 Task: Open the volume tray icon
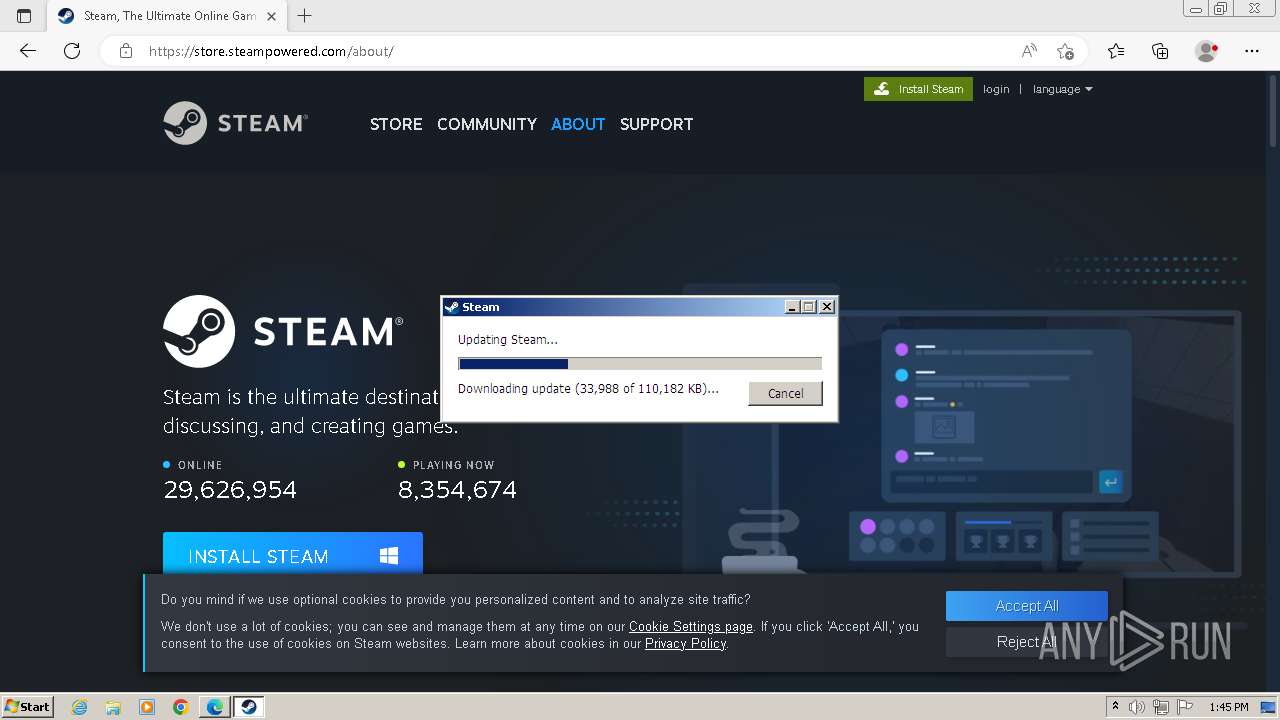point(1137,707)
